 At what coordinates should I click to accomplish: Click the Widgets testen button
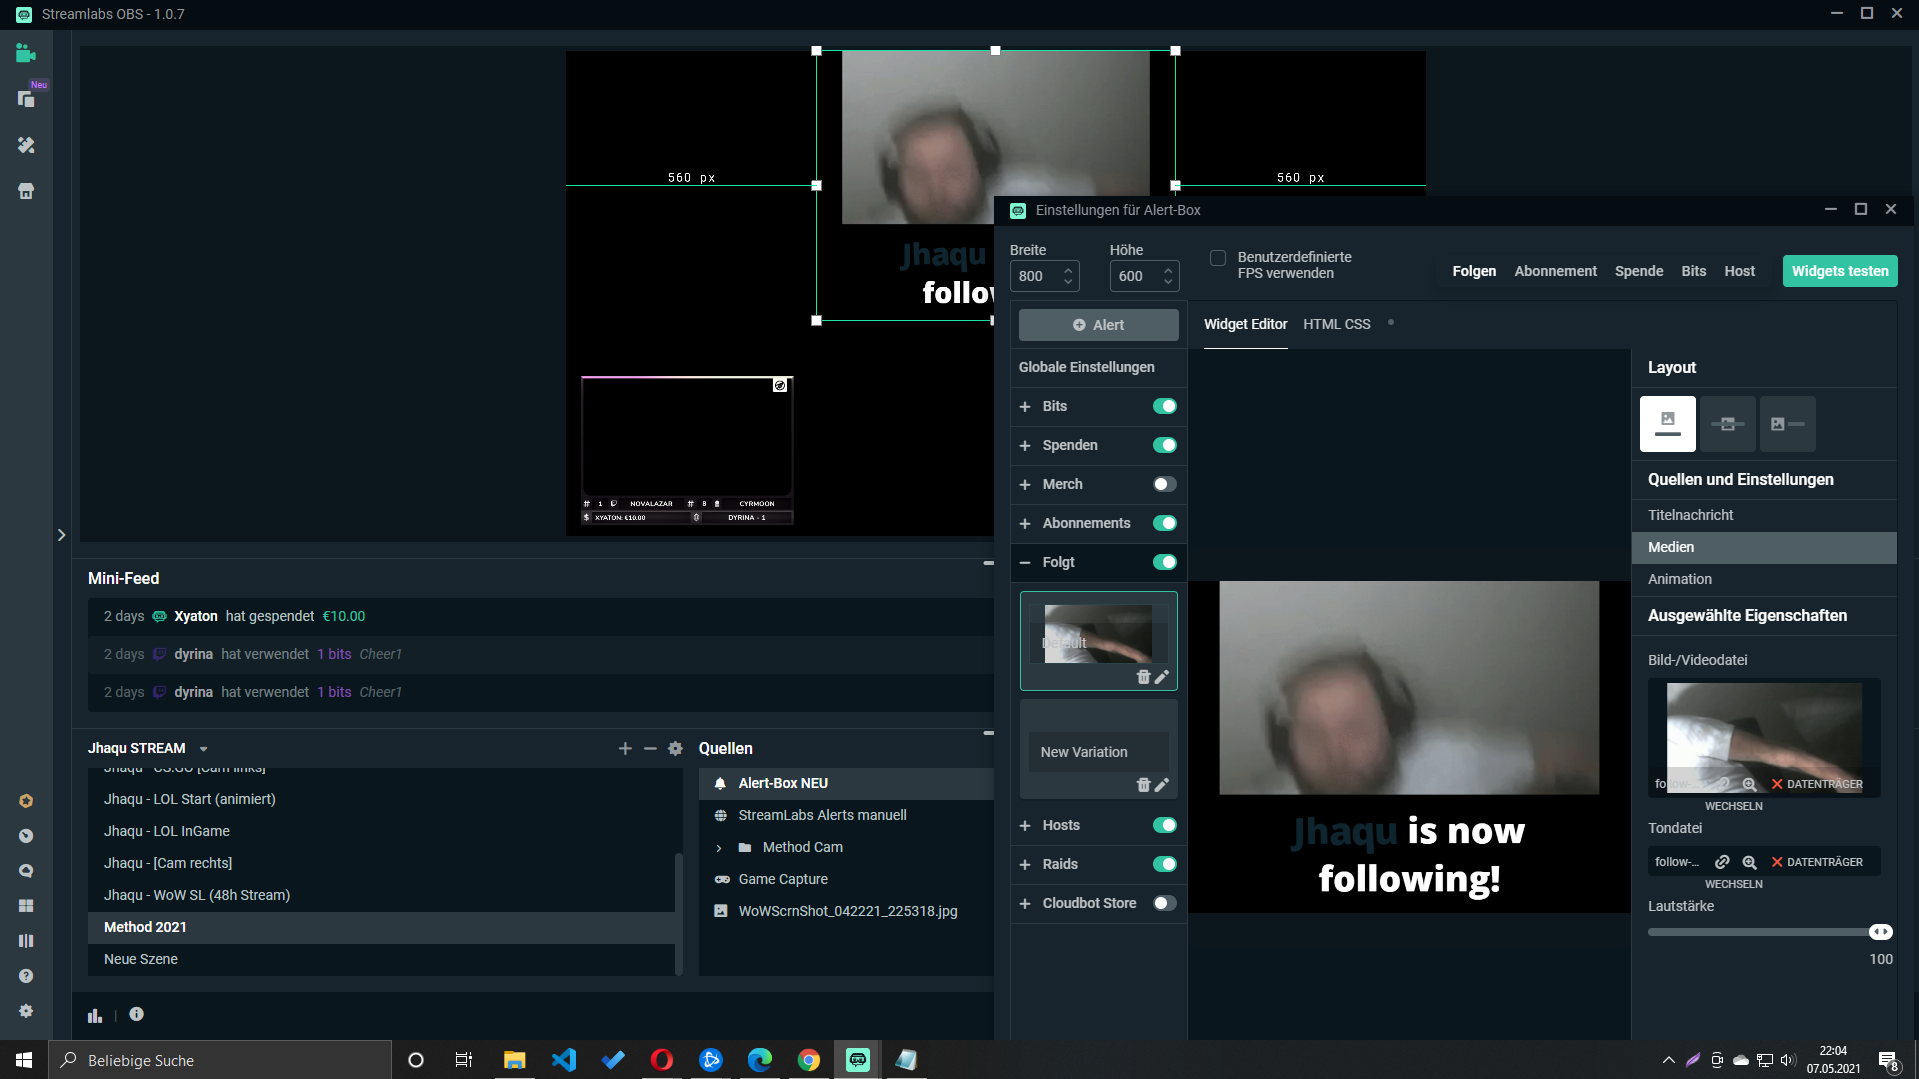(1839, 271)
